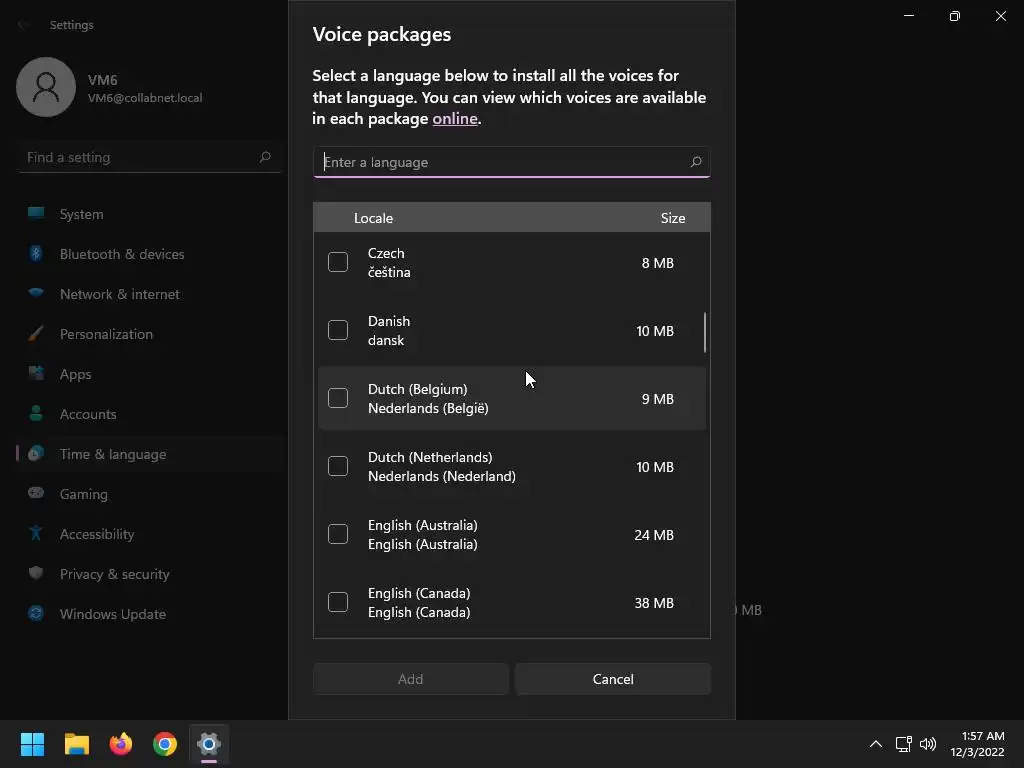Click the Locale column header
Image resolution: width=1024 pixels, height=768 pixels.
tap(374, 218)
